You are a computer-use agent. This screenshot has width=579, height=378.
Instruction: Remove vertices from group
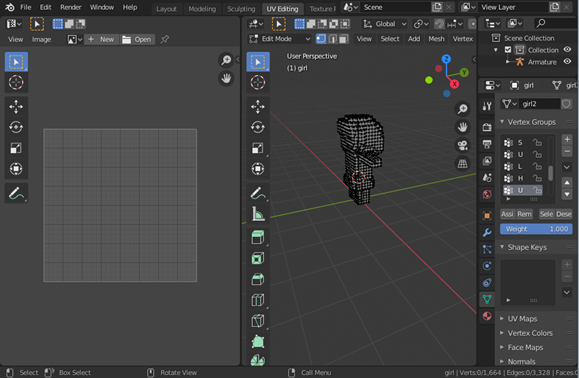click(524, 214)
